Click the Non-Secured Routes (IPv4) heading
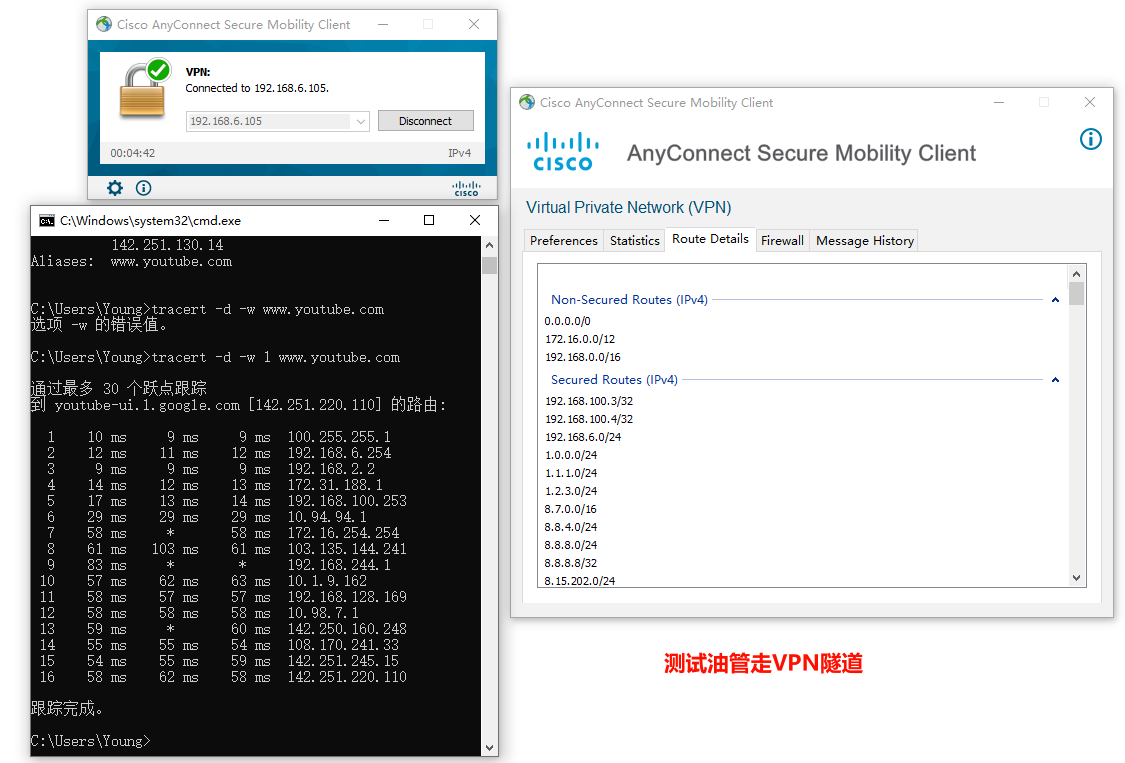The height and width of the screenshot is (763, 1125). tap(629, 299)
